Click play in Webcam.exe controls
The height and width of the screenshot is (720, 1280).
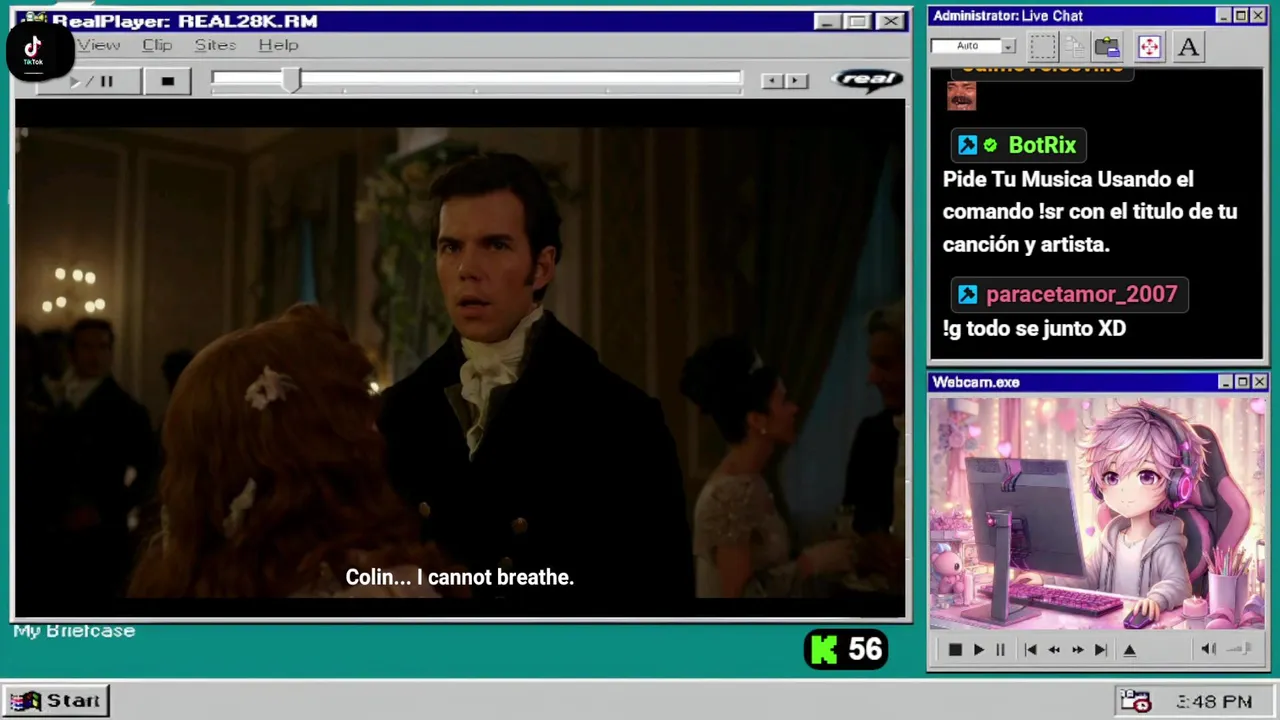(978, 650)
